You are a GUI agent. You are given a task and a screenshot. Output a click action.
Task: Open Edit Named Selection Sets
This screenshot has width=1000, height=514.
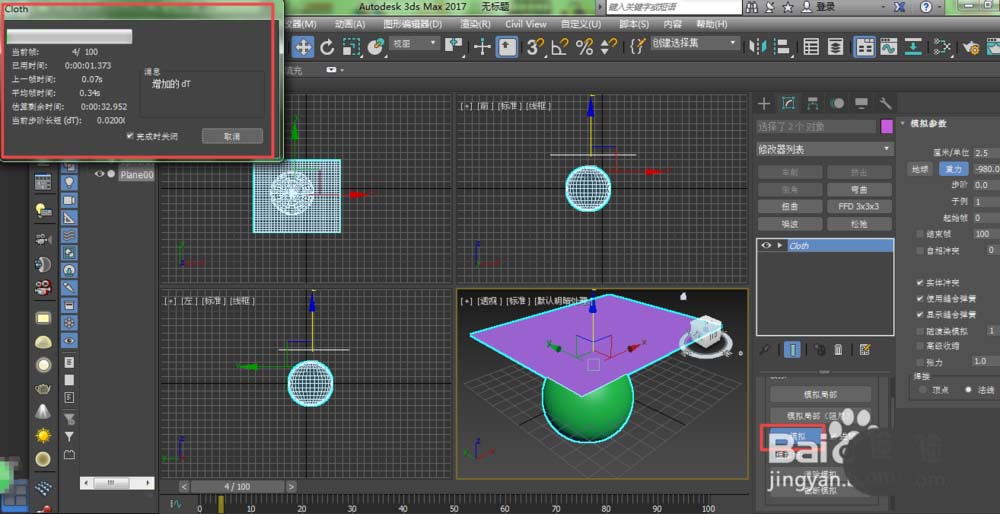637,47
